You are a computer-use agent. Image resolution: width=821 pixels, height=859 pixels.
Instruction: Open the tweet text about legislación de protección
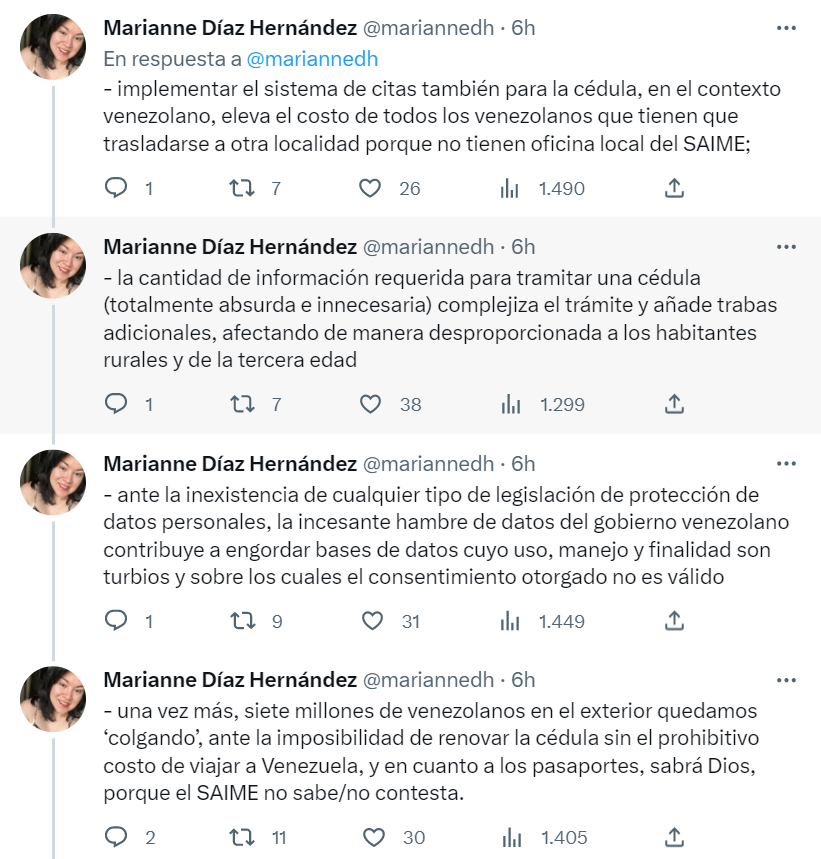click(x=446, y=536)
